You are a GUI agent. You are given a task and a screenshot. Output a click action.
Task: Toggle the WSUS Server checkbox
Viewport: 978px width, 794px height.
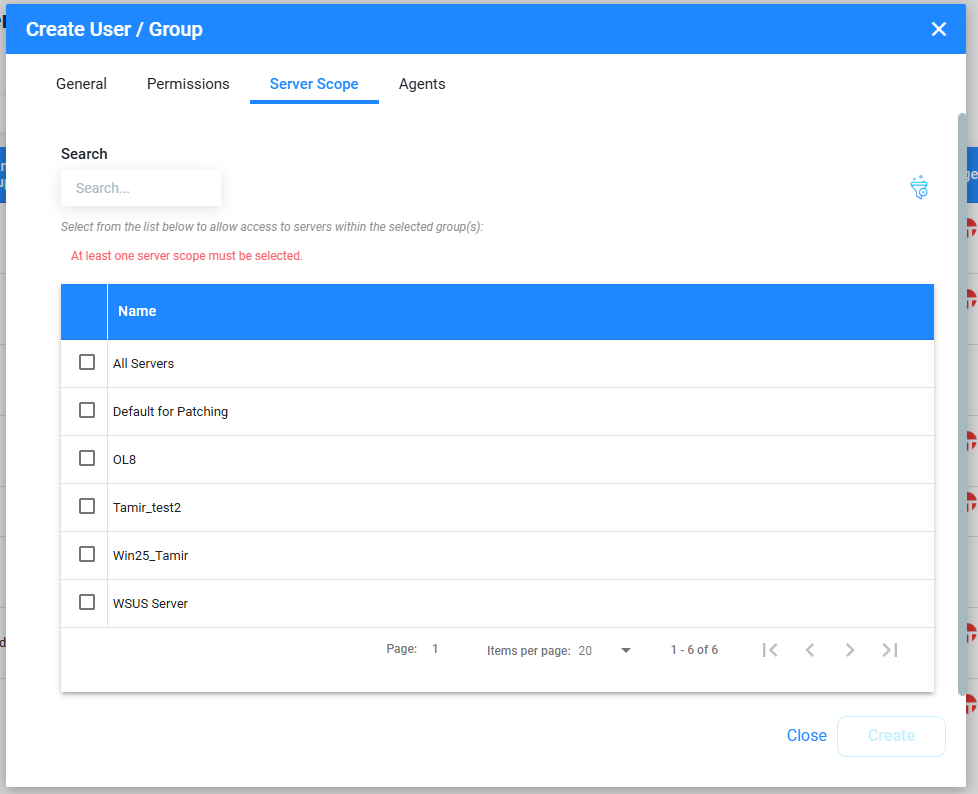87,602
